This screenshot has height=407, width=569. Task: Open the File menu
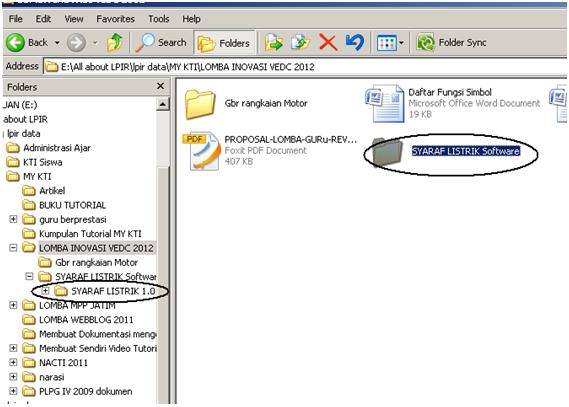[x=16, y=19]
